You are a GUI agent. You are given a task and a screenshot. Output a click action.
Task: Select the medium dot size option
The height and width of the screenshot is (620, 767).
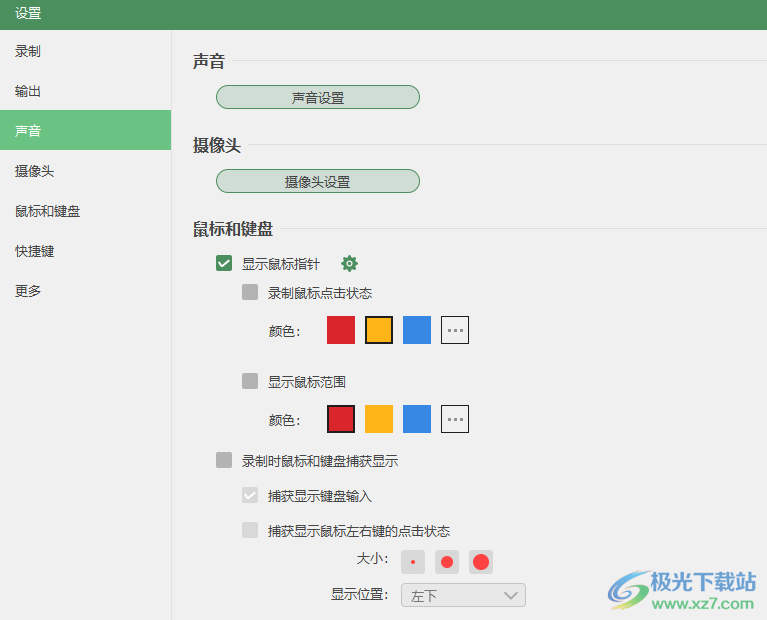[x=447, y=562]
